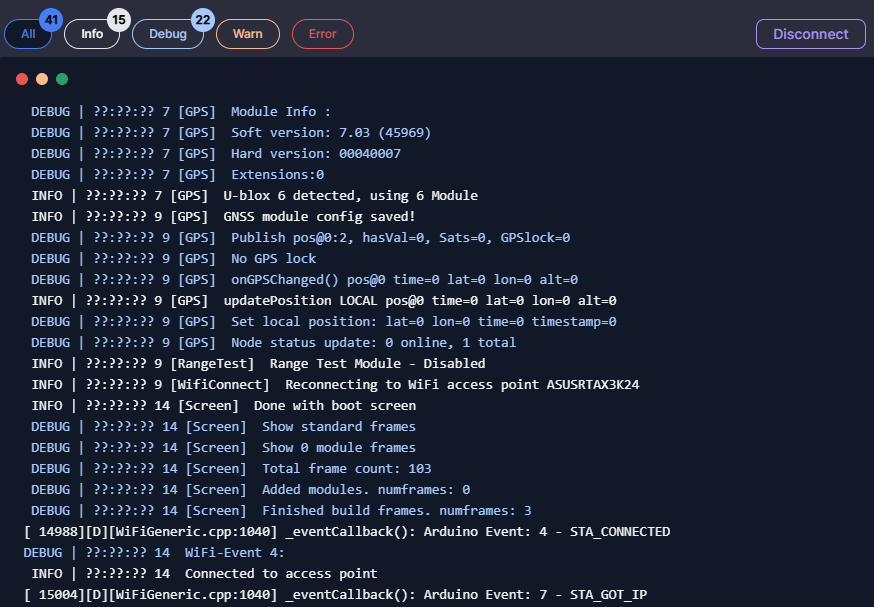Select the 'No GPS lock' log line
The width and height of the screenshot is (874, 607).
pos(173,259)
